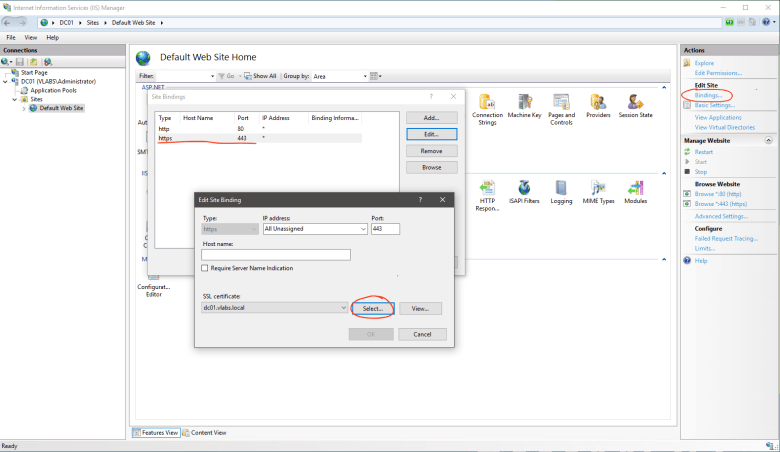The image size is (780, 452).
Task: Open the MIME Types feature
Action: (598, 188)
